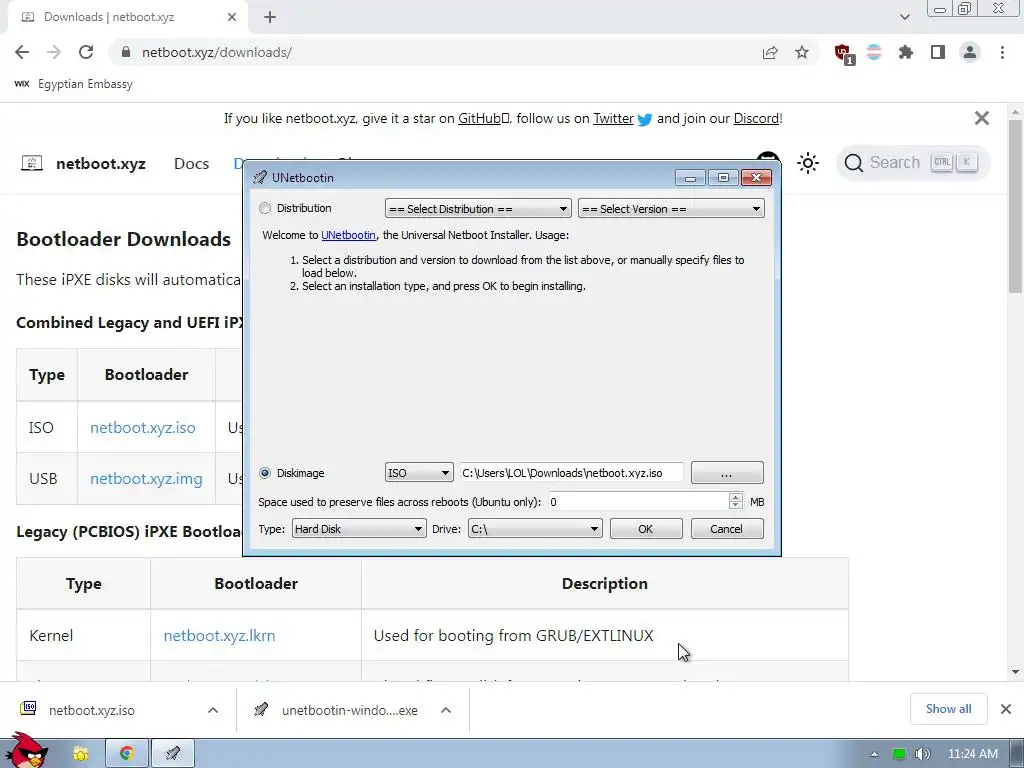Open the Twitter link in banner
Viewport: 1024px width, 768px height.
[x=613, y=118]
